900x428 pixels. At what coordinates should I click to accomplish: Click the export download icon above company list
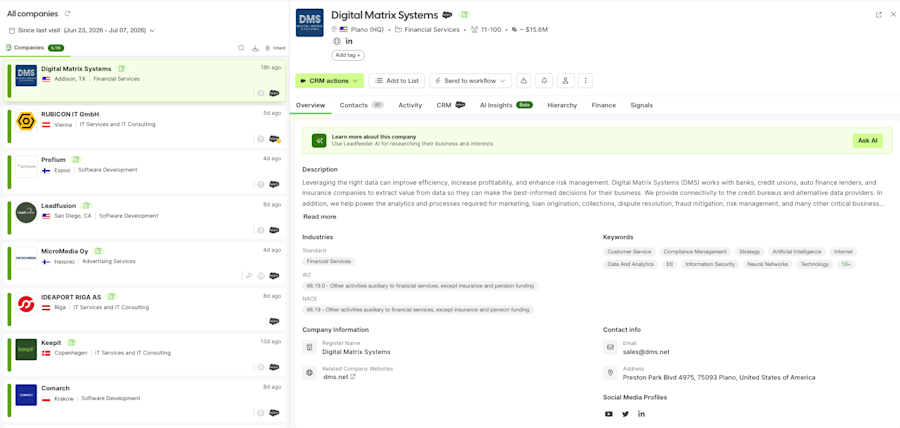[x=255, y=48]
